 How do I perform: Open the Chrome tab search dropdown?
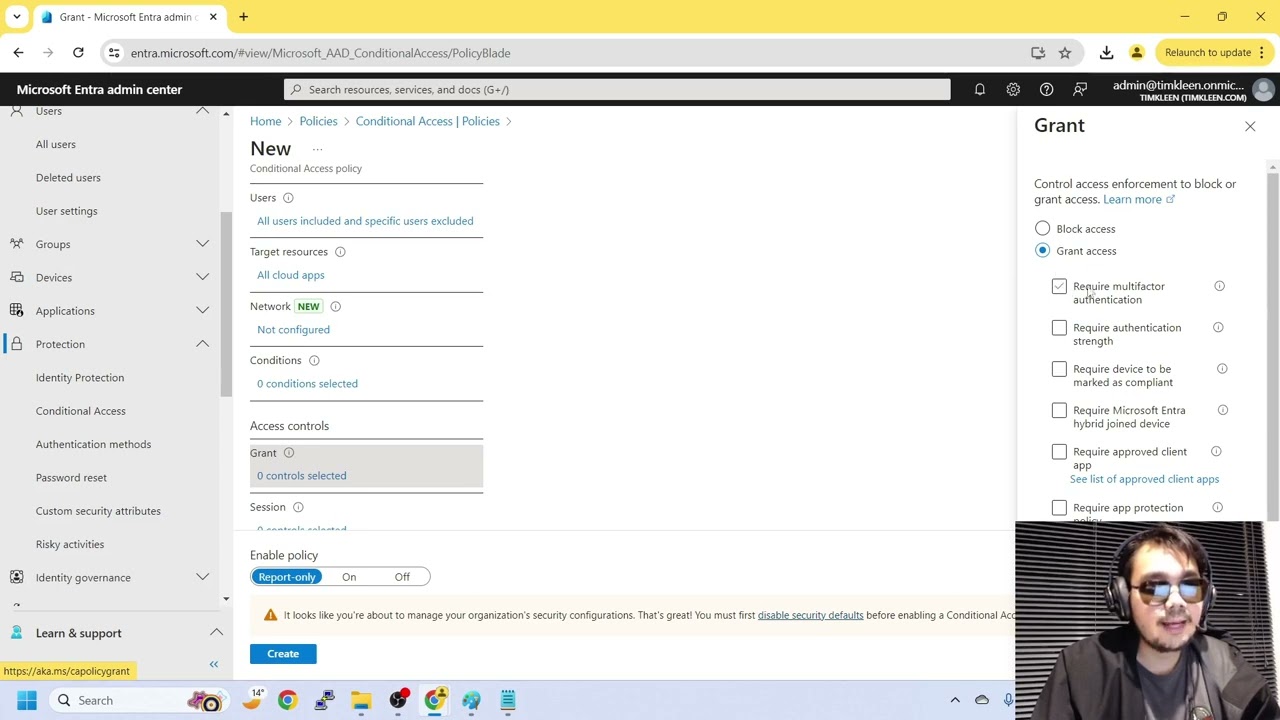(x=17, y=17)
